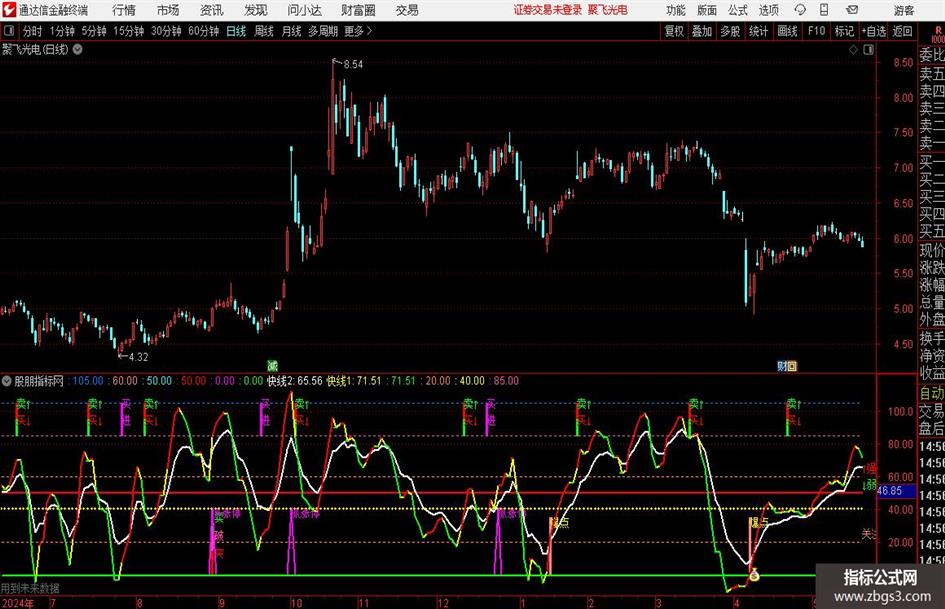Click the green 涨 marker on the chart
The image size is (945, 609).
272,365
